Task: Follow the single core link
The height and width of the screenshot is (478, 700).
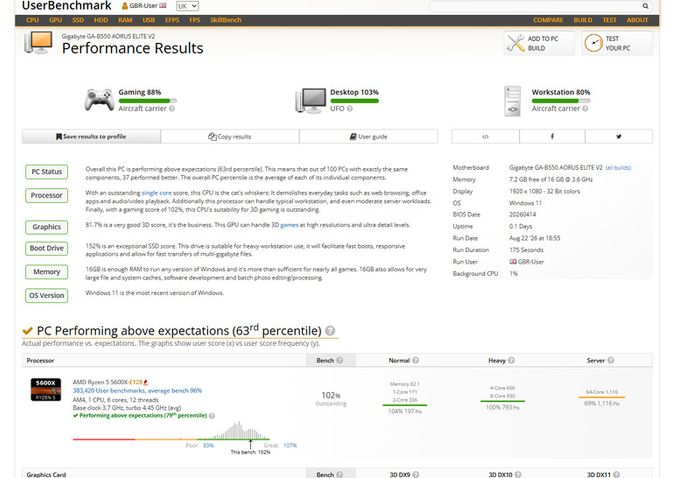Action: [x=156, y=193]
